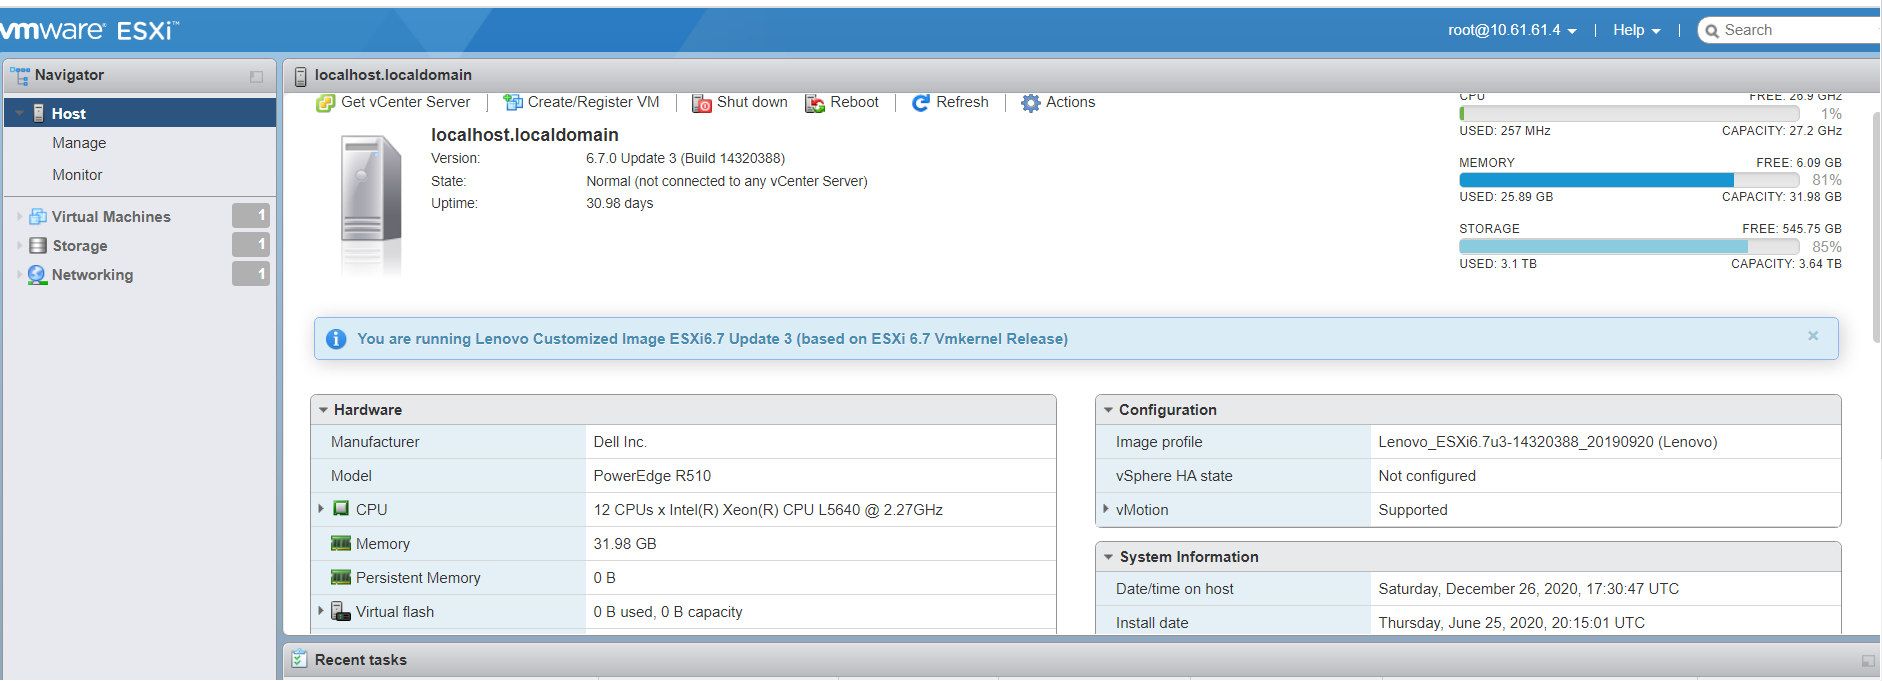Click the Refresh button
1882x681 pixels.
(950, 102)
